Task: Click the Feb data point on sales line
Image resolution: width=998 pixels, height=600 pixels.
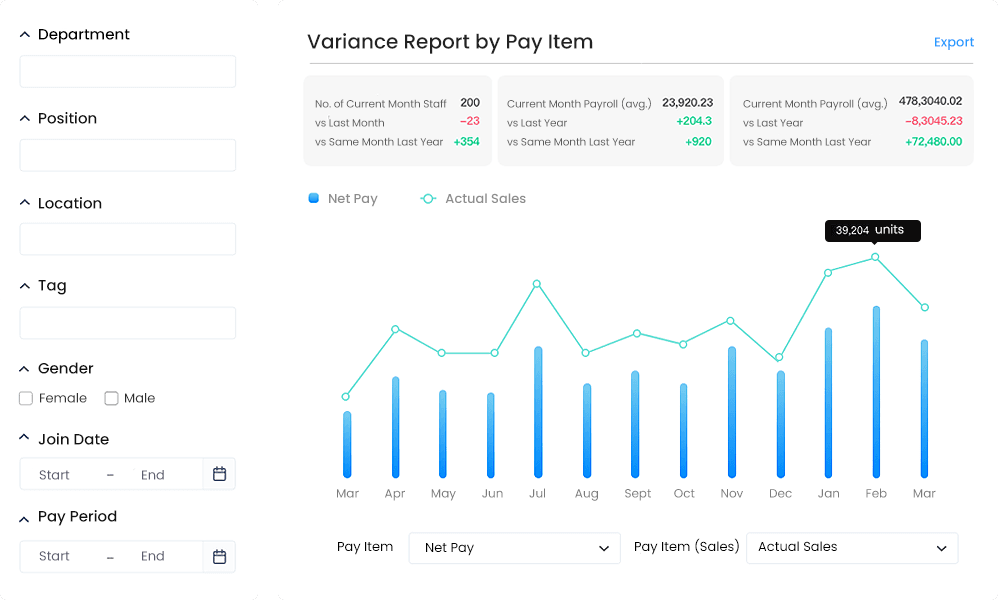Action: pyautogui.click(x=875, y=257)
